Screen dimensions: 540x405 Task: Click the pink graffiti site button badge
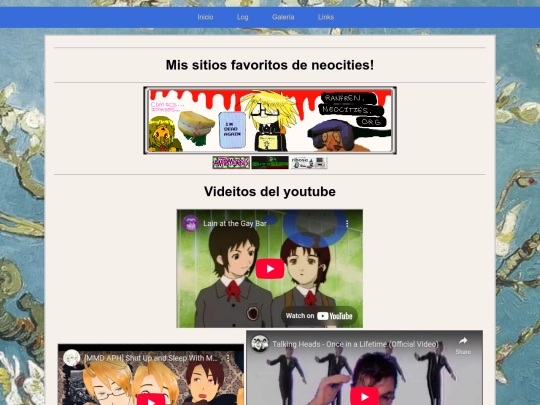231,163
